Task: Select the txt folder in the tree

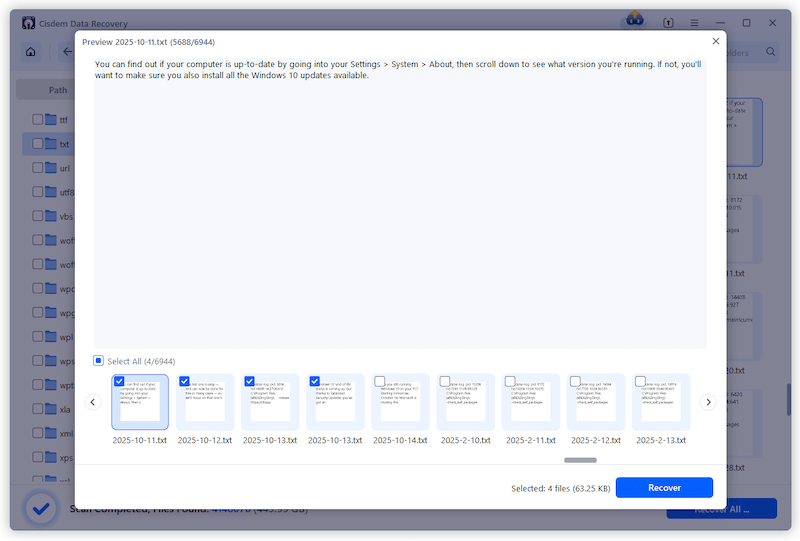Action: coord(63,144)
